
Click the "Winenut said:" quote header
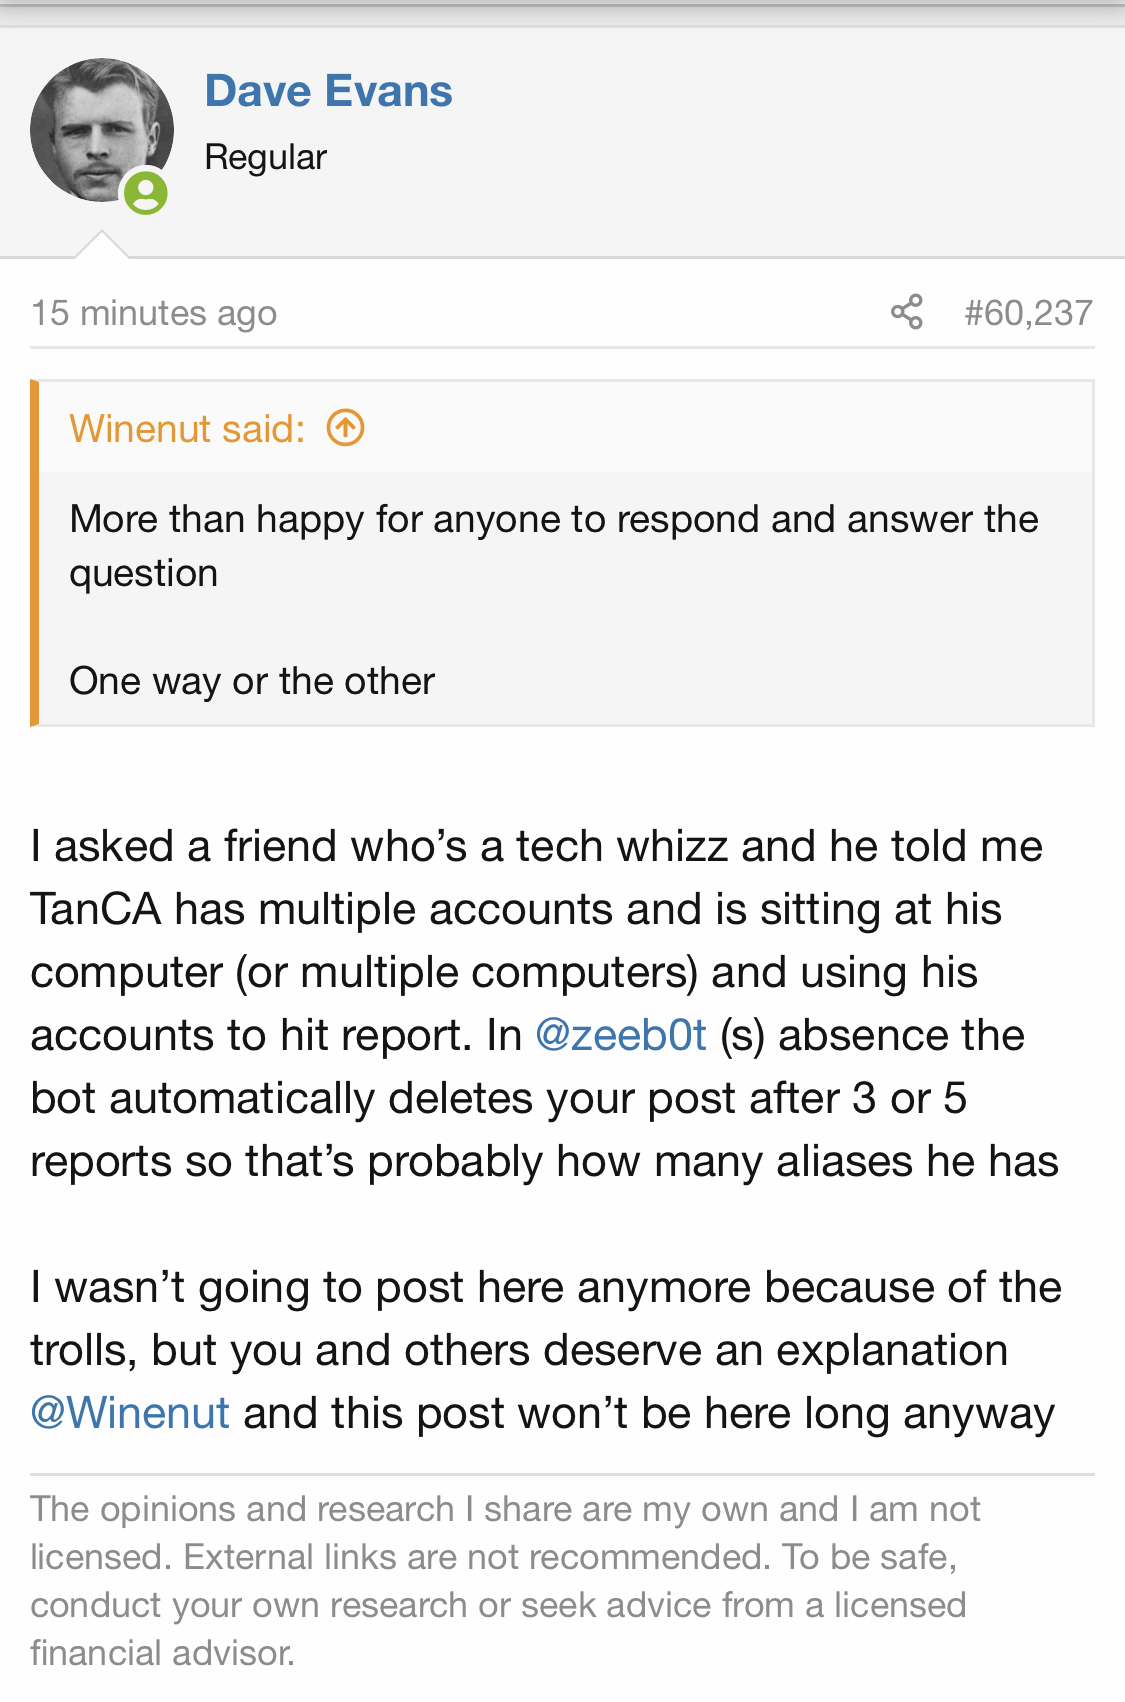tap(187, 429)
